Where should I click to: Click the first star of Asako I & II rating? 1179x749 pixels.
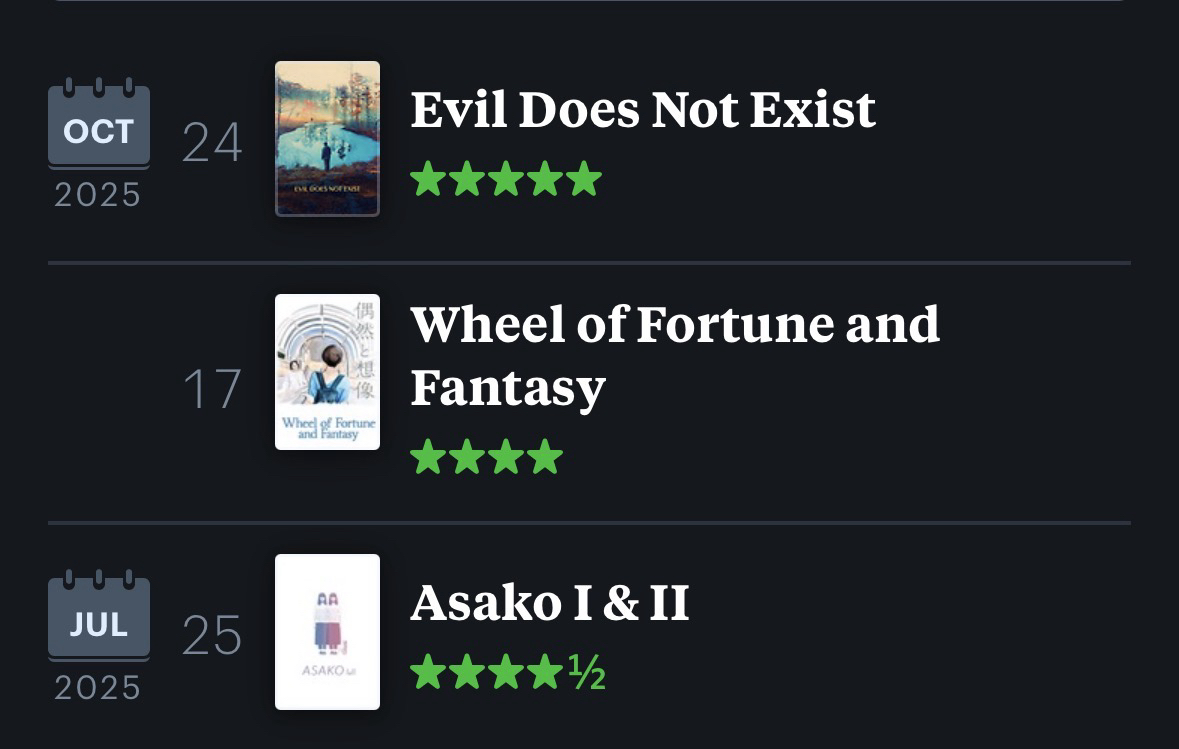click(x=428, y=673)
